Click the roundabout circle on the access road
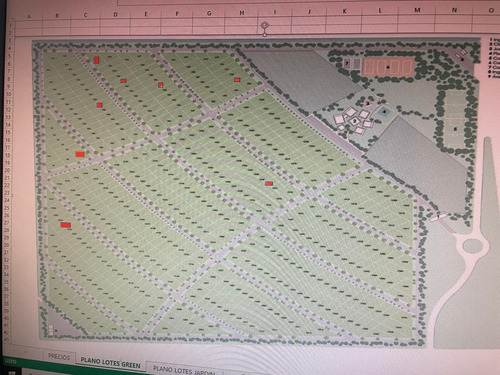 (x=473, y=247)
